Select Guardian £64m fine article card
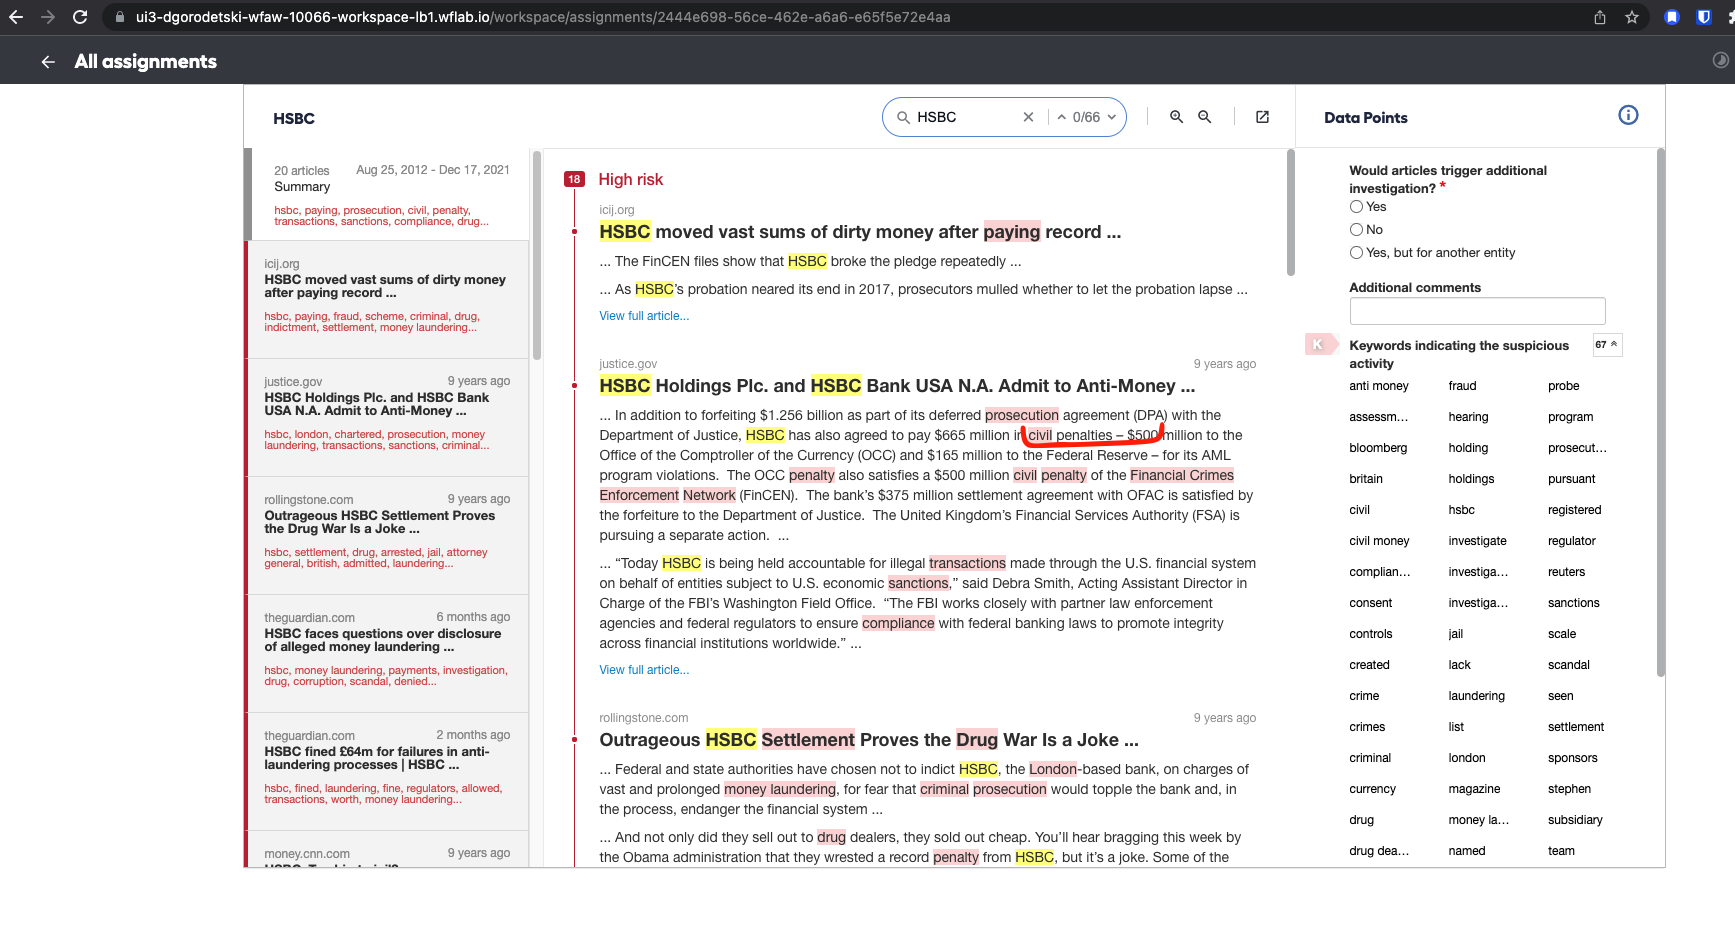The image size is (1735, 926). tap(388, 771)
